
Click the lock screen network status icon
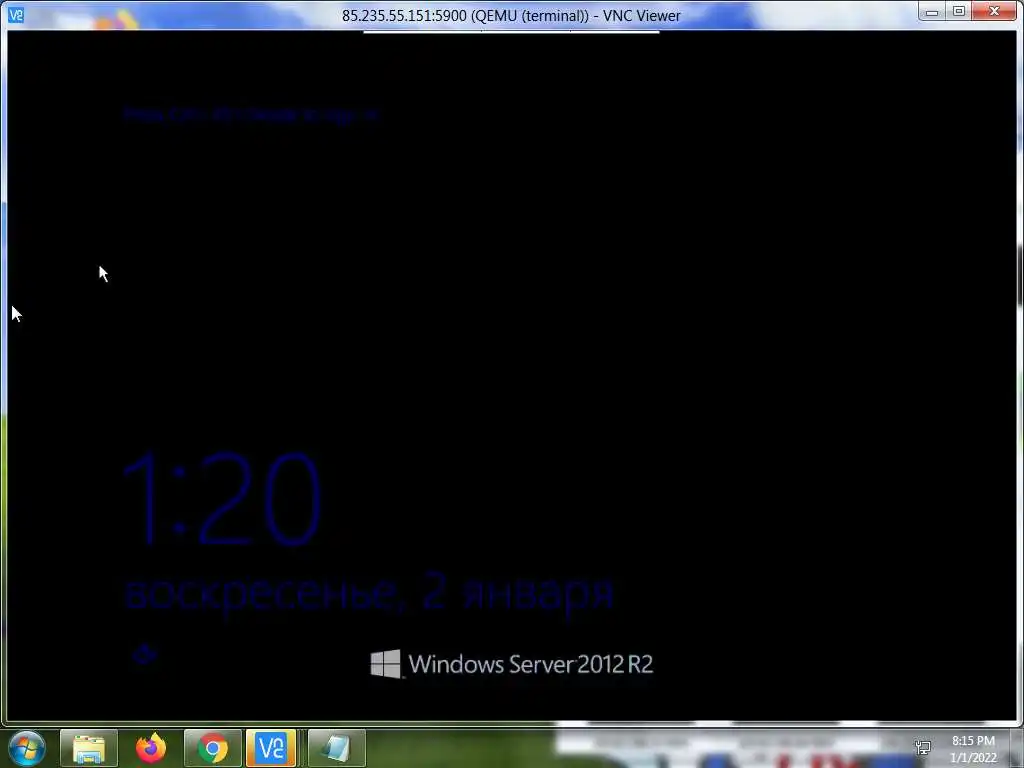click(x=144, y=653)
